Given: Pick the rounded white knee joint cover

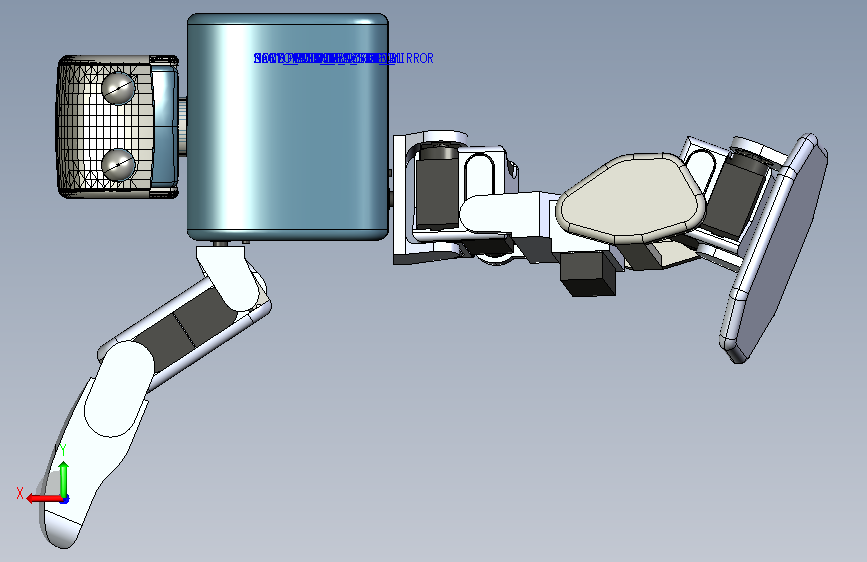Looking at the screenshot, I should [x=118, y=389].
